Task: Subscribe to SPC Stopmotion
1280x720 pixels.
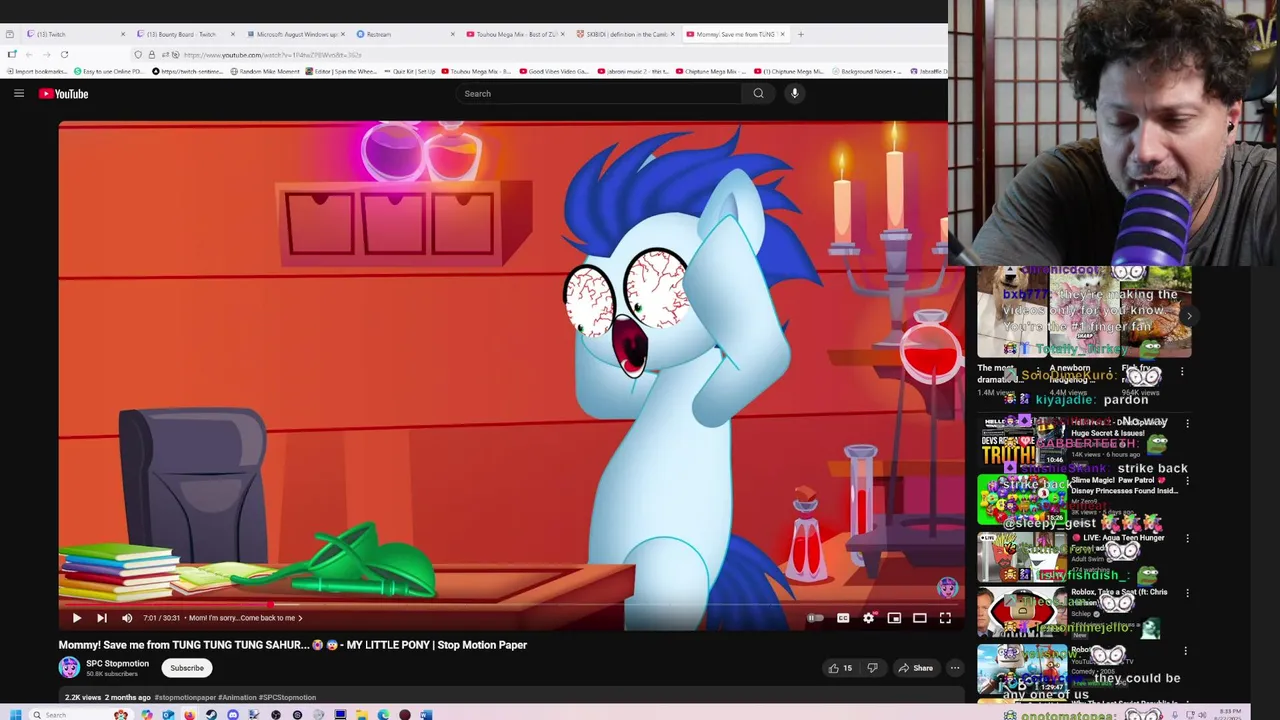Action: coord(187,668)
